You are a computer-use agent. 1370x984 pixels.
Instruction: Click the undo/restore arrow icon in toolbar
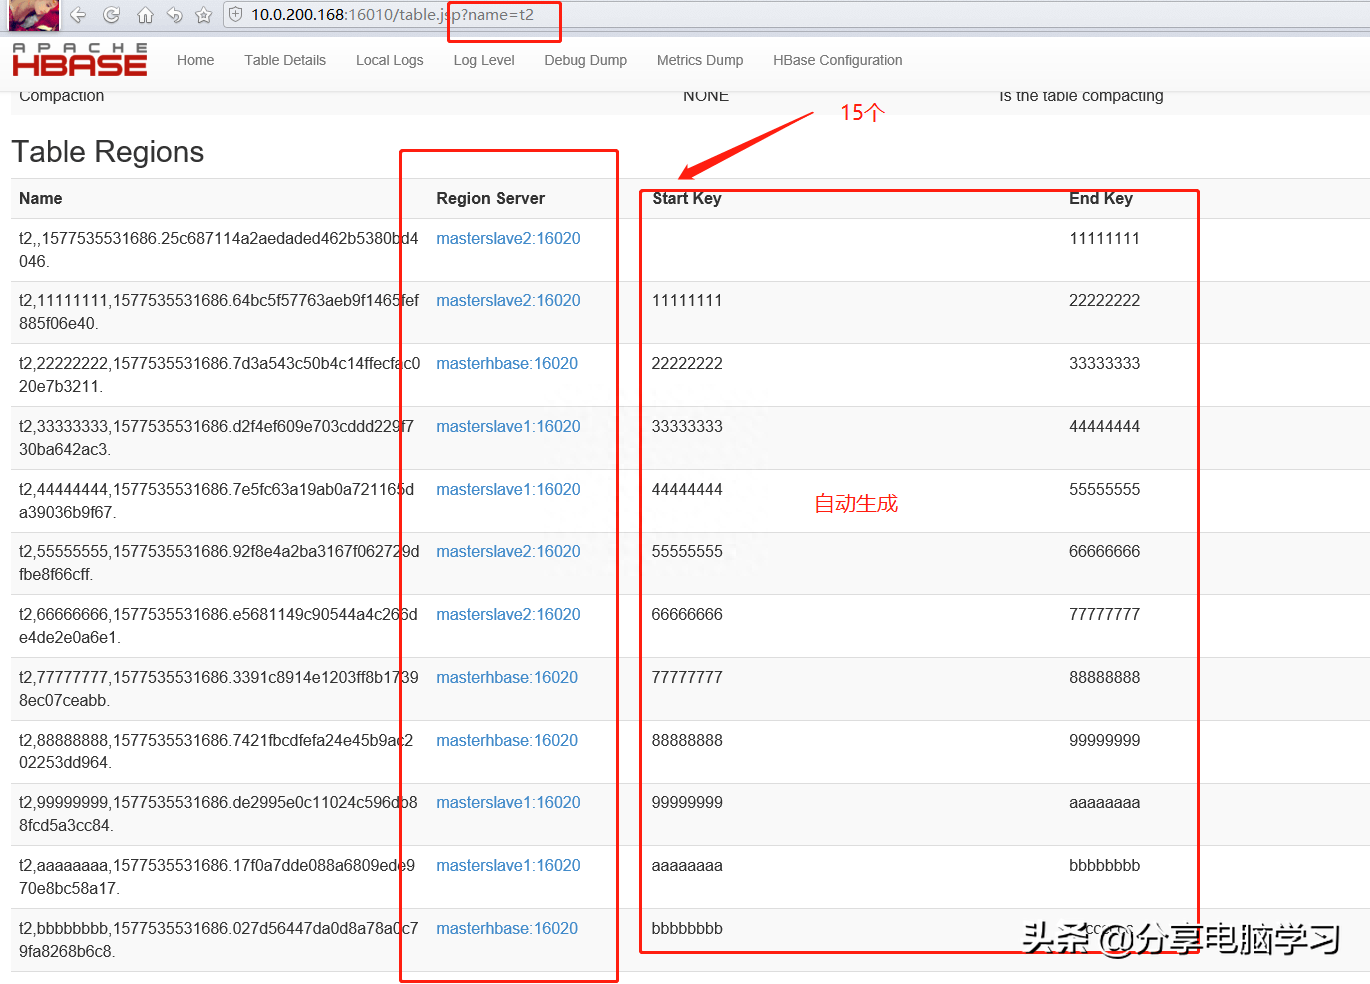tap(175, 15)
